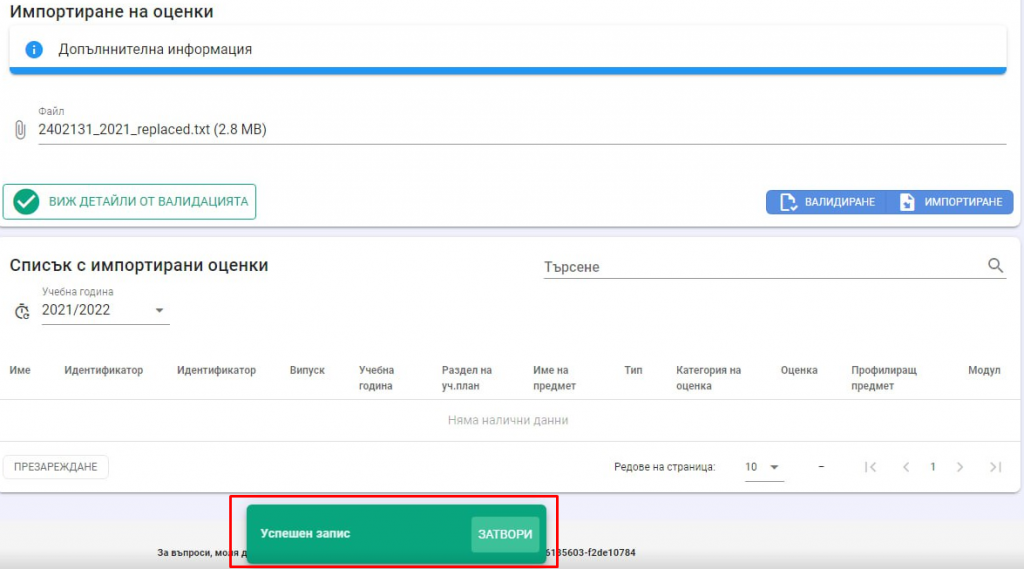Go to the first page of results
Viewport: 1024px width, 569px height.
[870, 467]
